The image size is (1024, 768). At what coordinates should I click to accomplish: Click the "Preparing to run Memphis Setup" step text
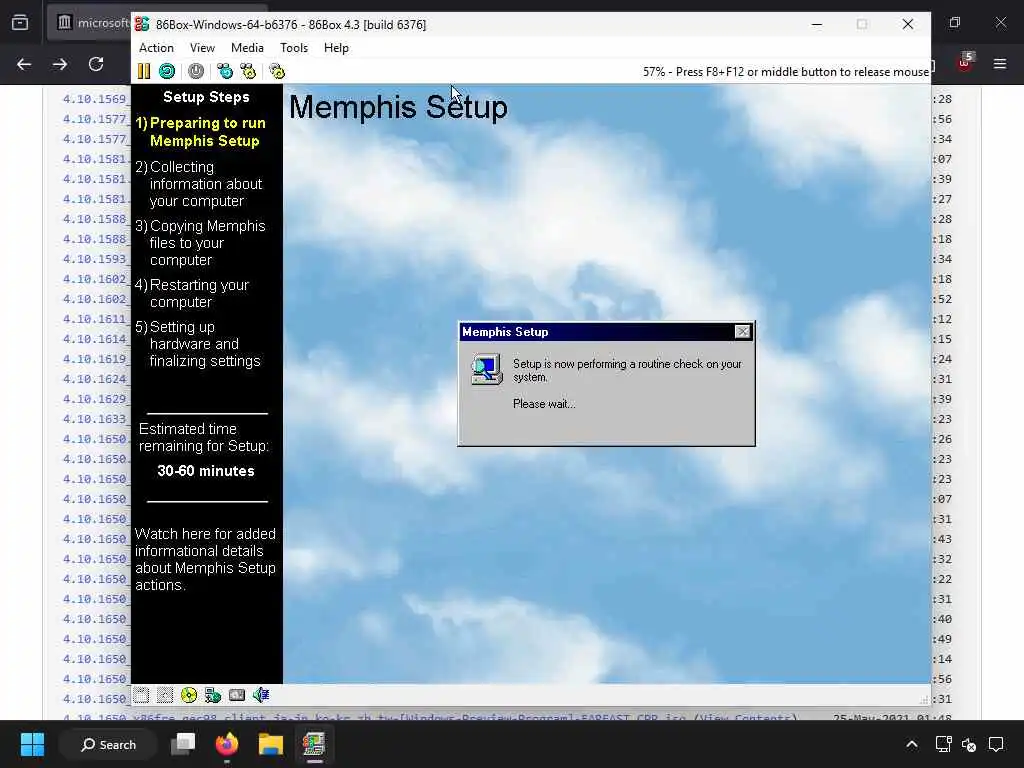(x=201, y=132)
